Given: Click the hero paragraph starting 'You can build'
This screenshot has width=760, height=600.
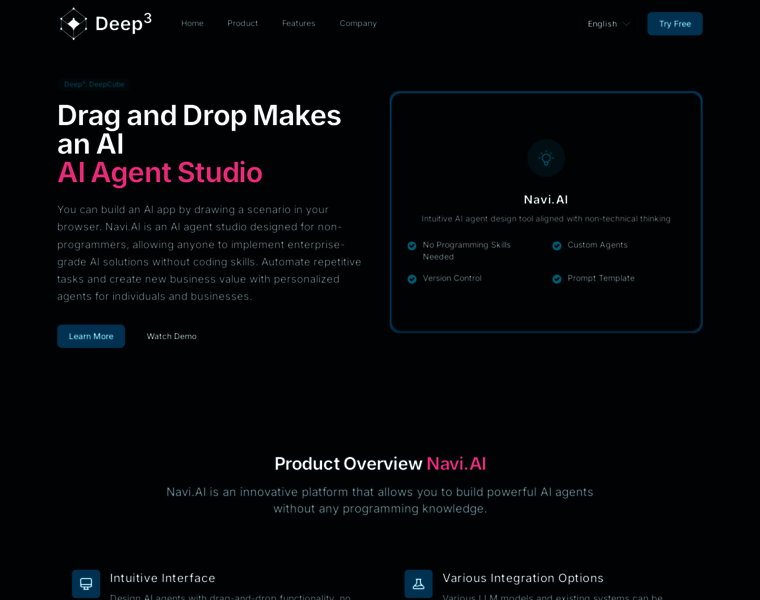Looking at the screenshot, I should (209, 253).
